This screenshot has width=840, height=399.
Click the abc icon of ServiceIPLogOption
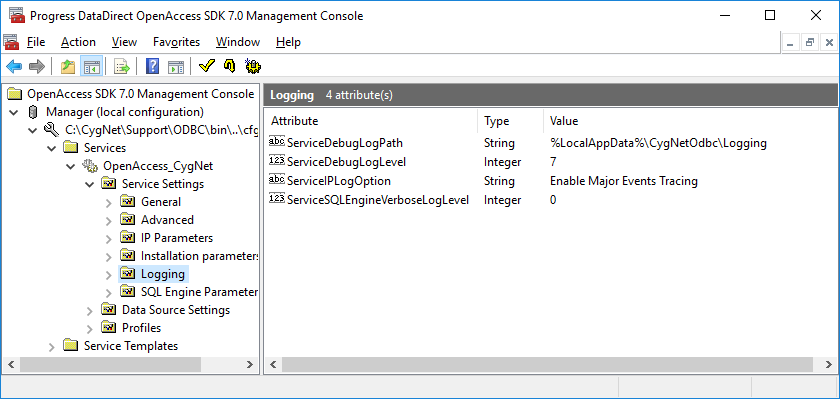(276, 180)
